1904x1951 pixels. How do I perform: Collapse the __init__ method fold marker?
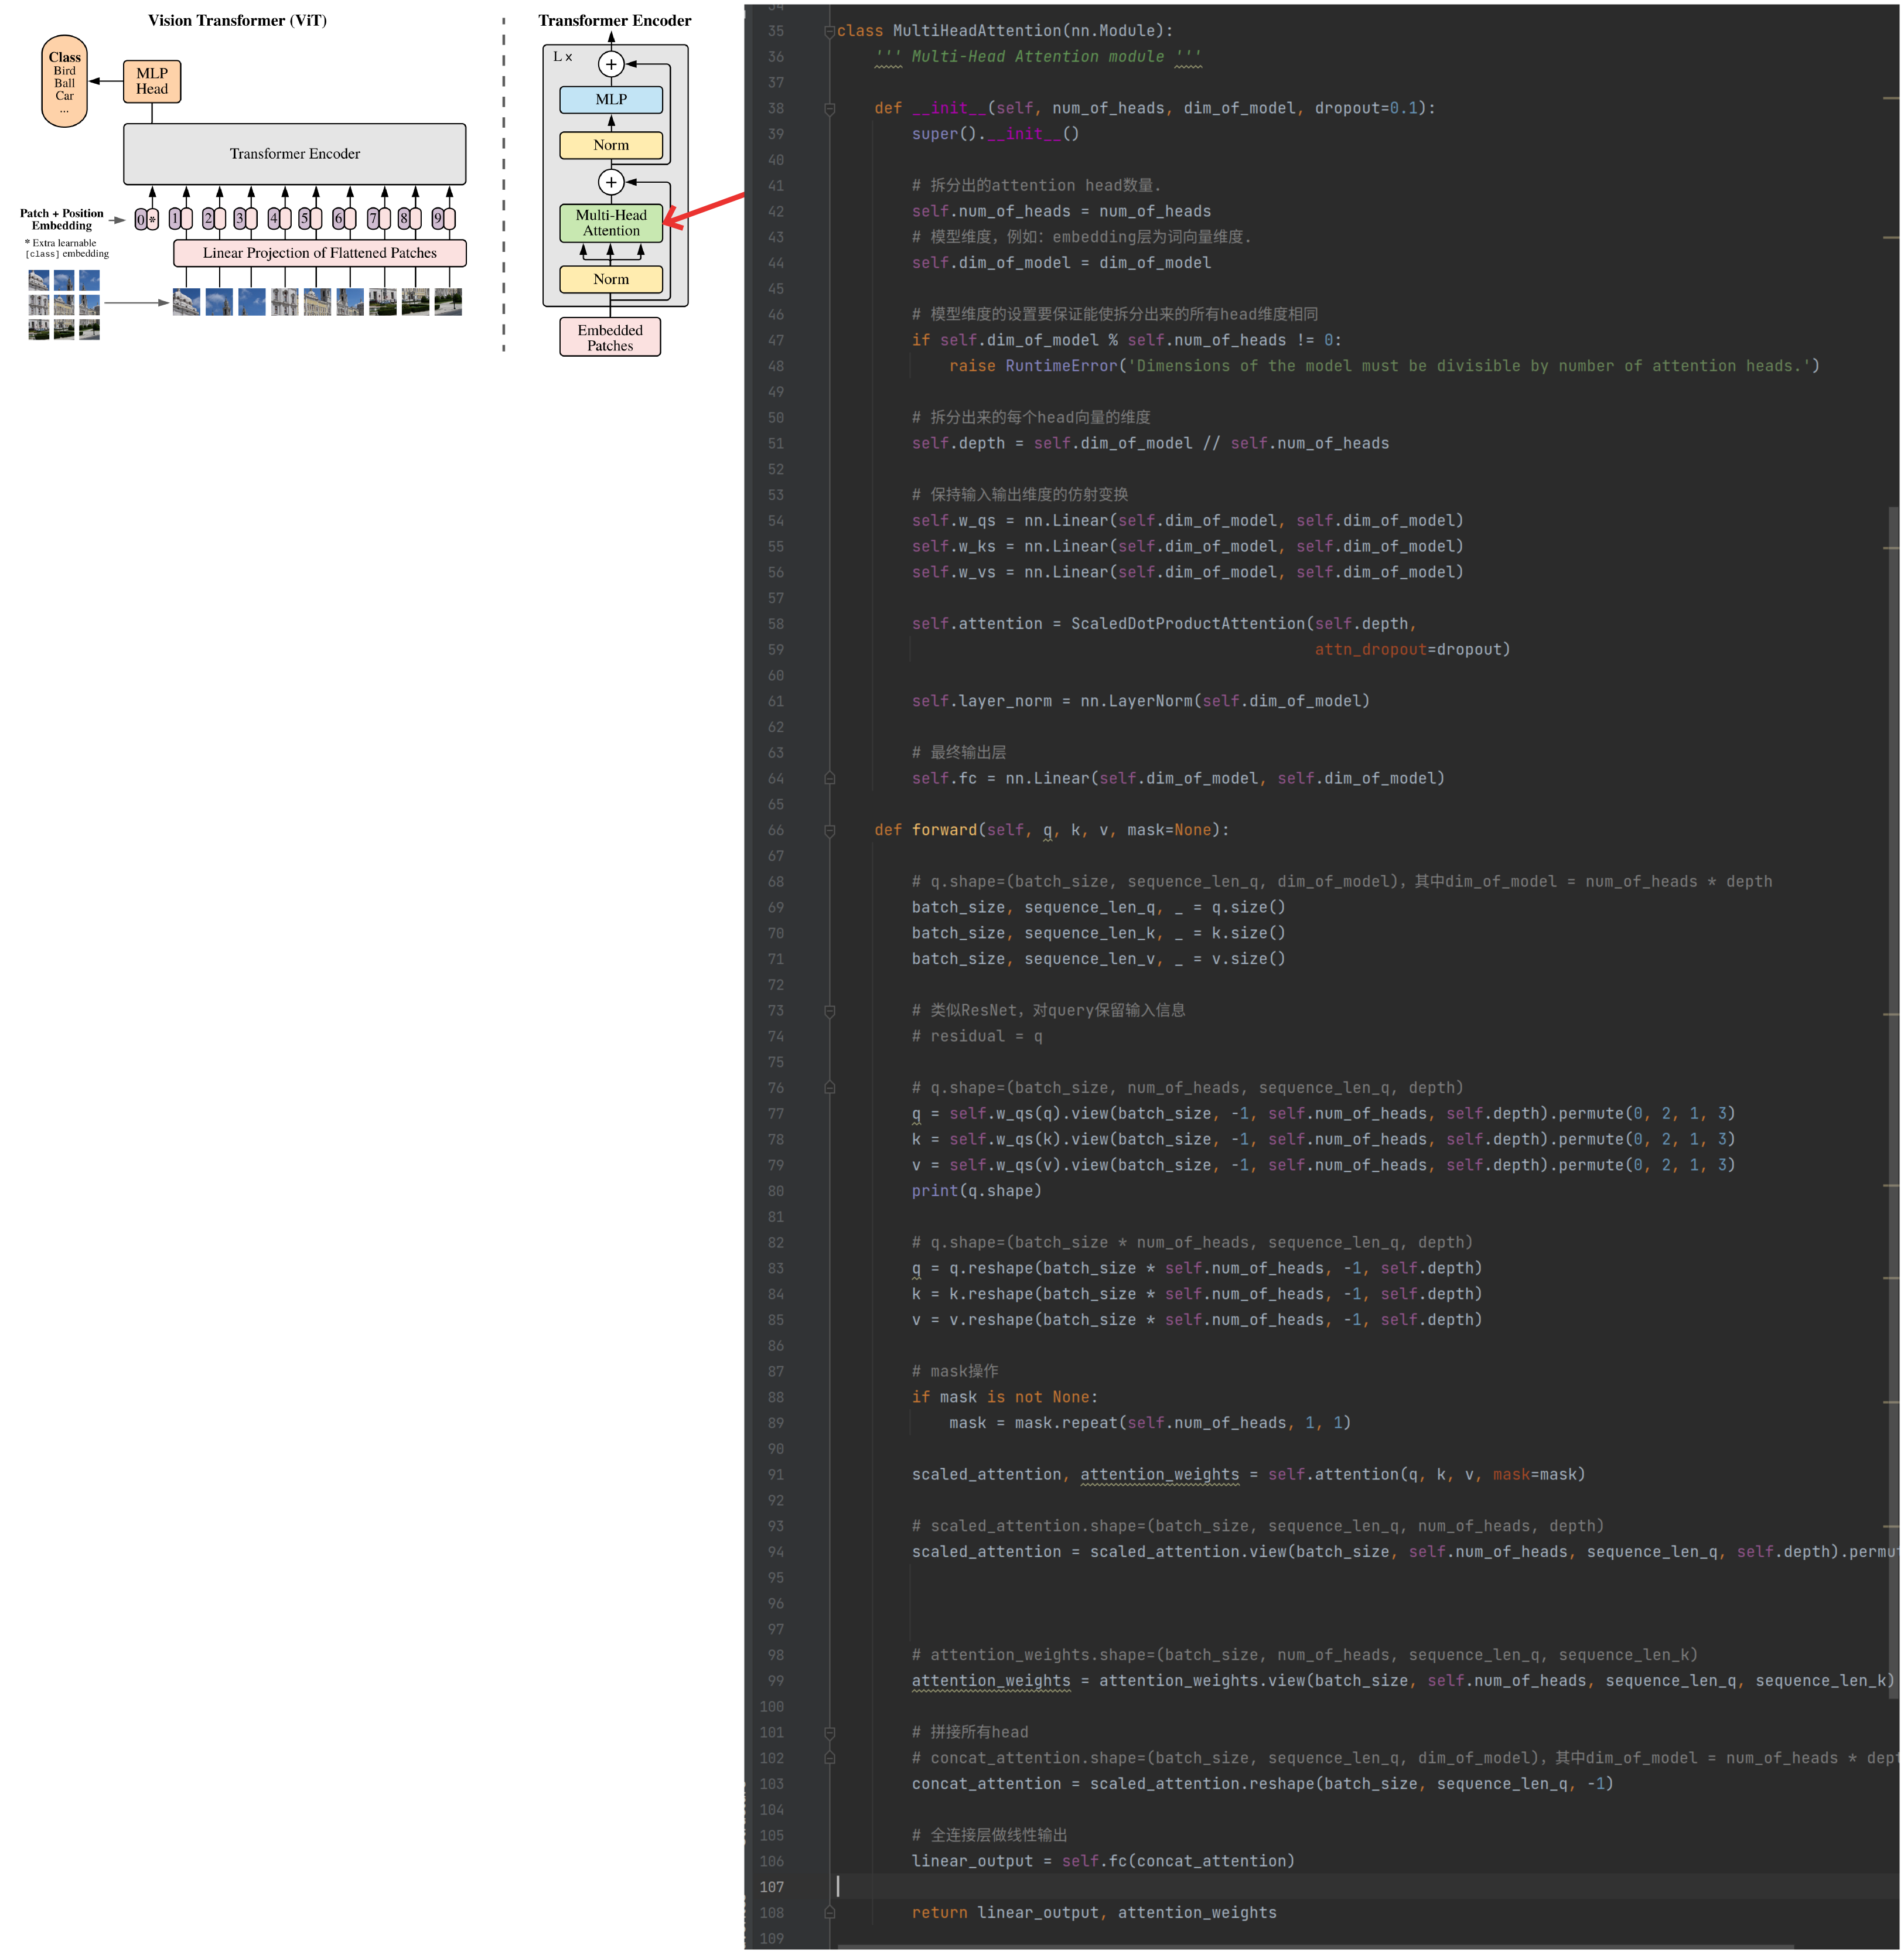click(829, 108)
